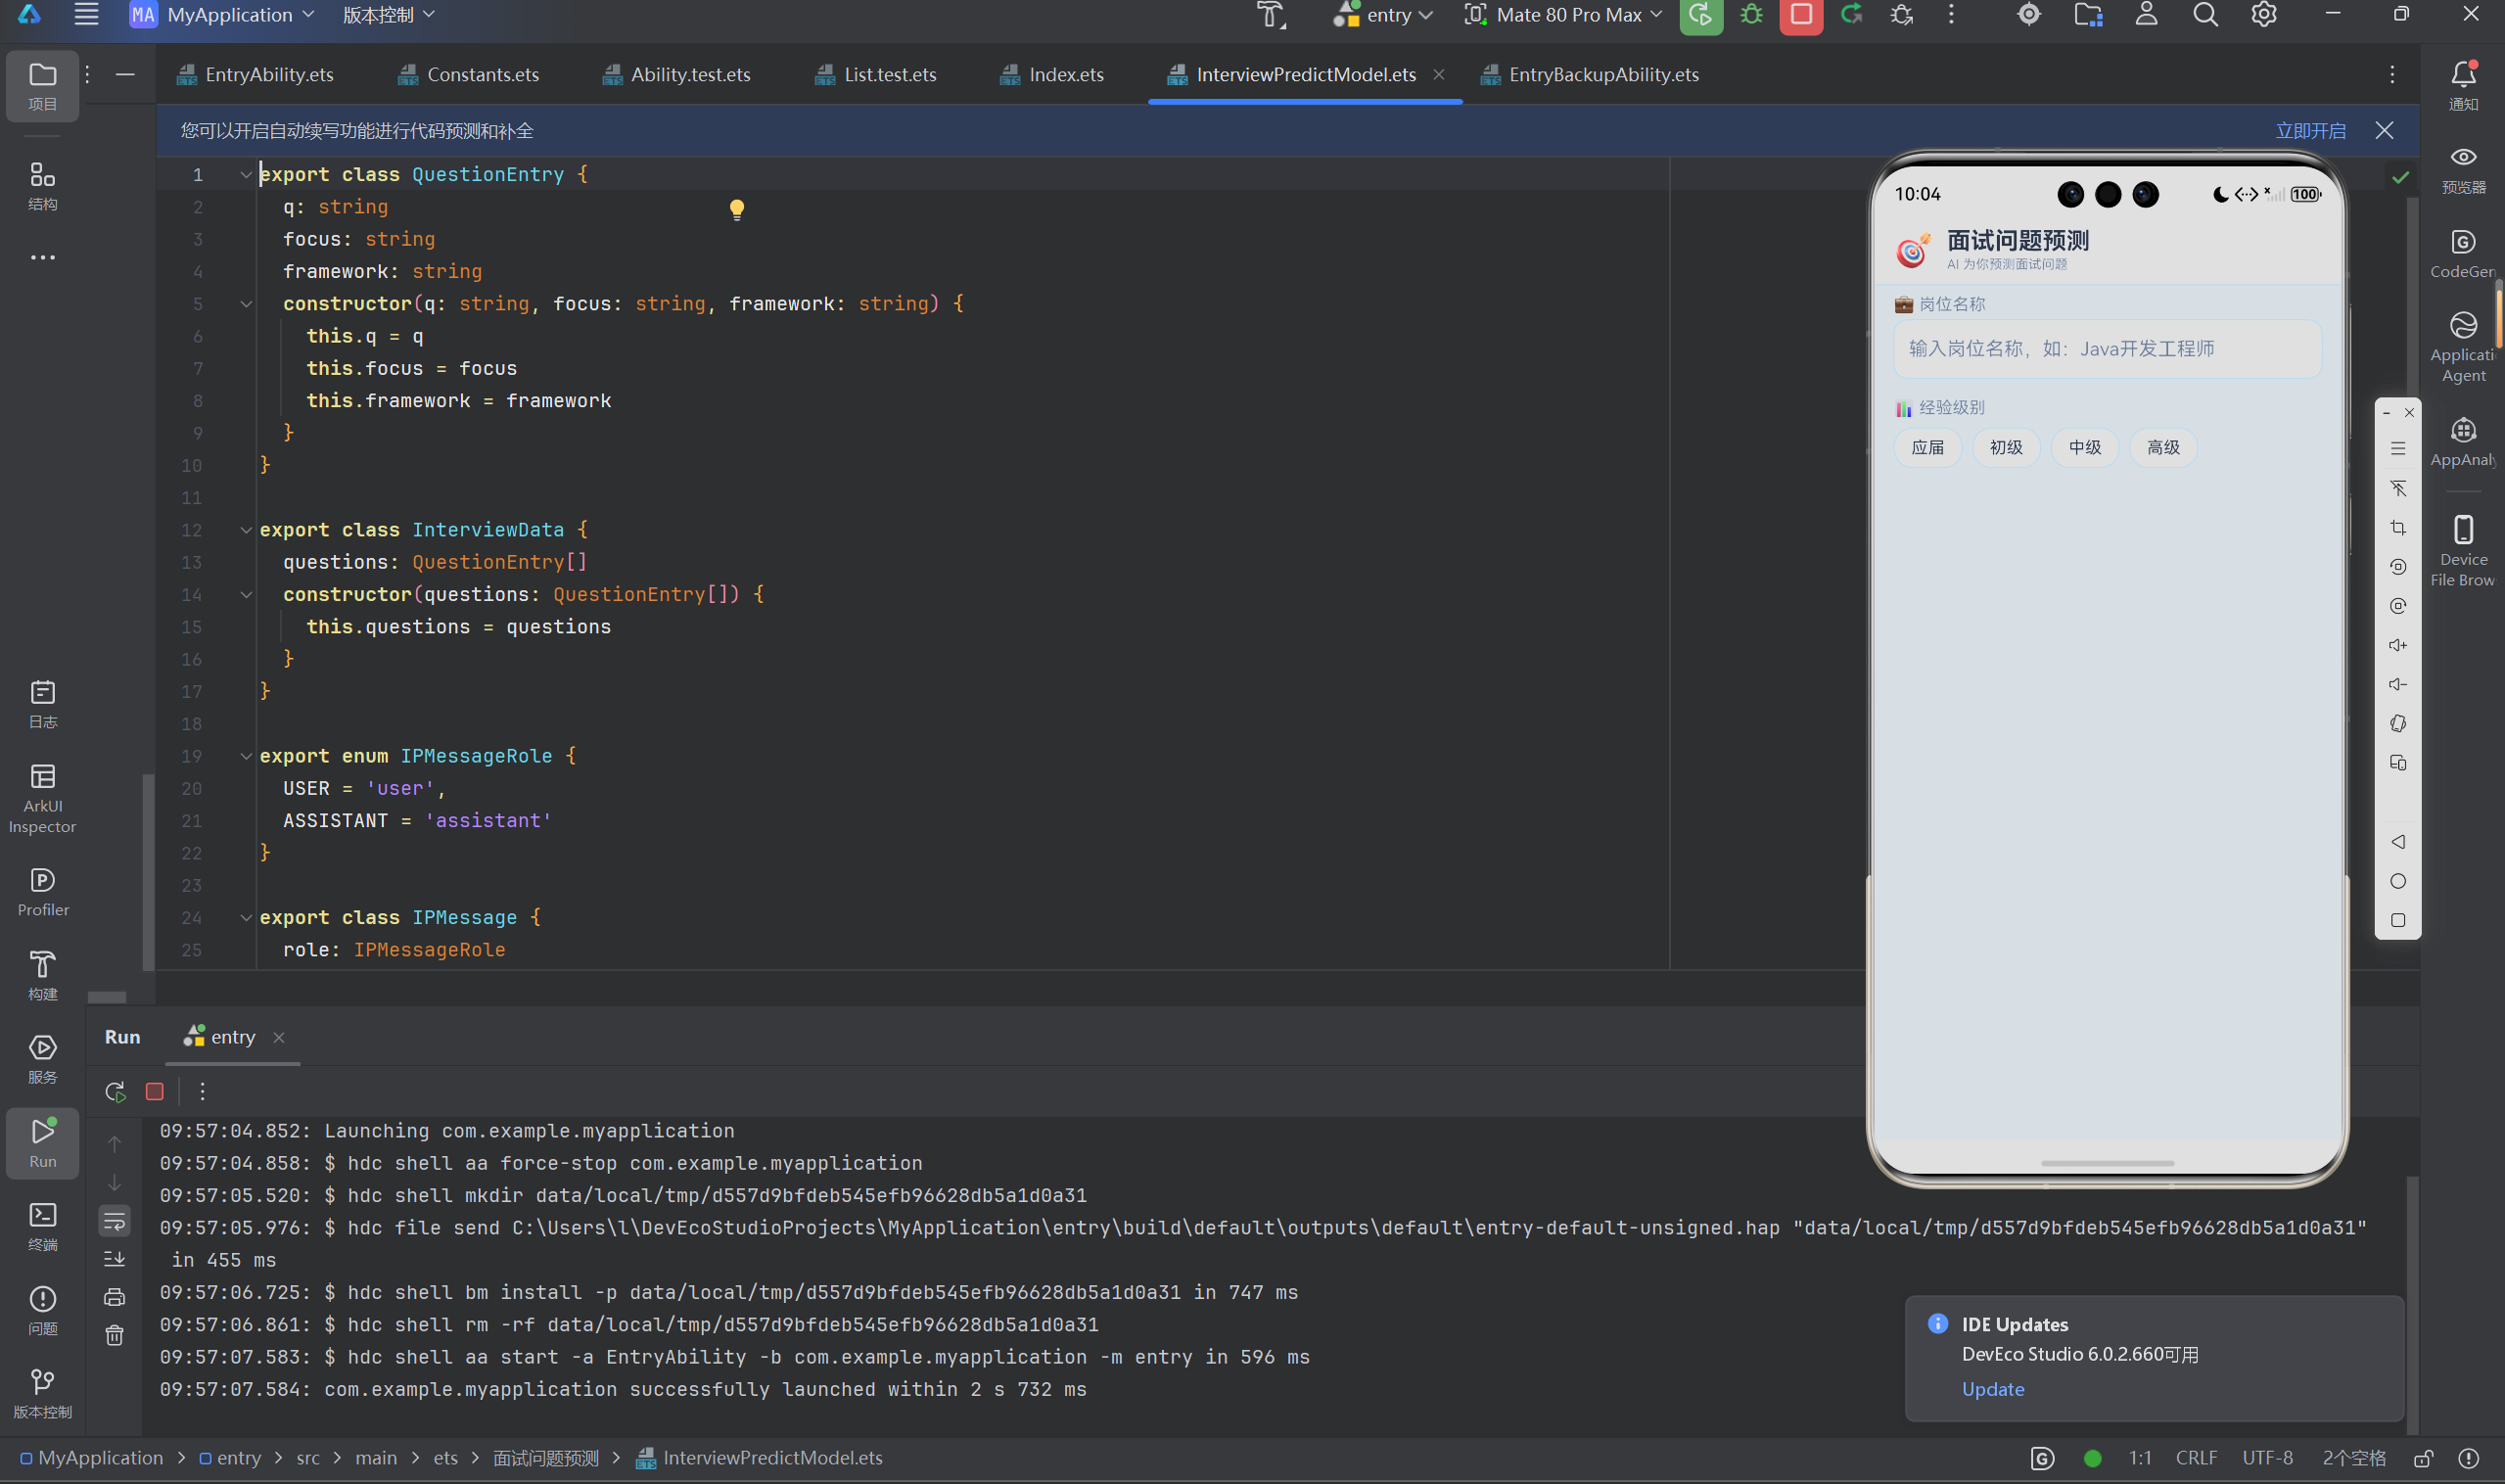This screenshot has height=1484, width=2505.
Task: Expand the Mate 80 Pro Max device selector
Action: point(1563,15)
